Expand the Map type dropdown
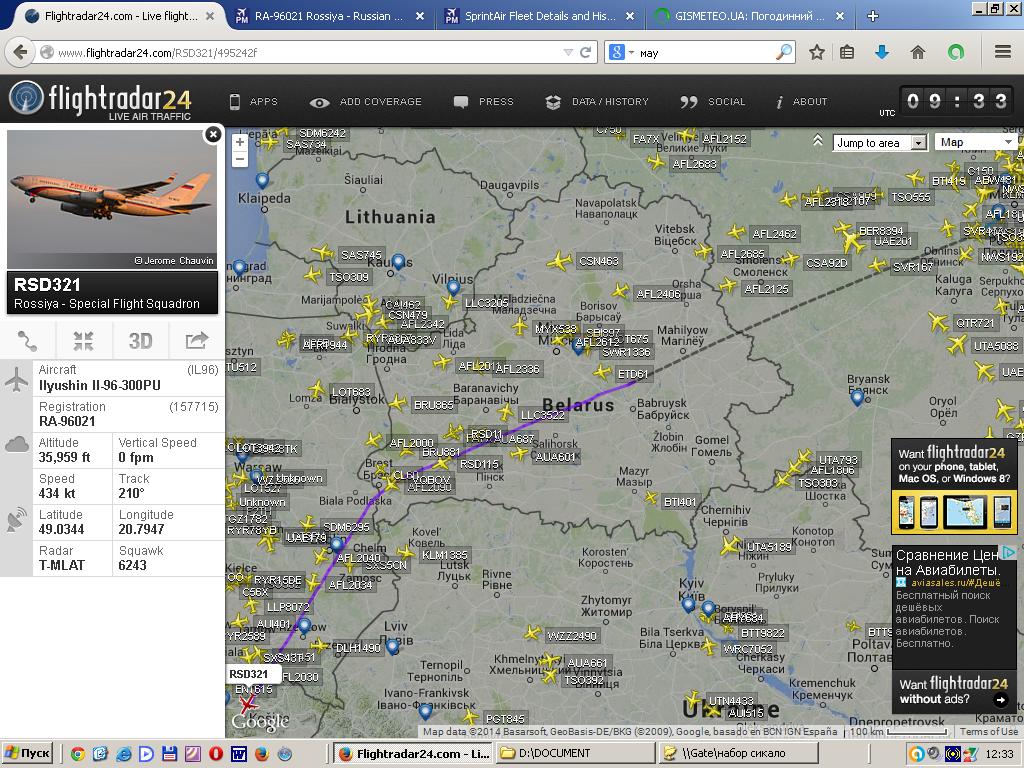 coord(976,142)
